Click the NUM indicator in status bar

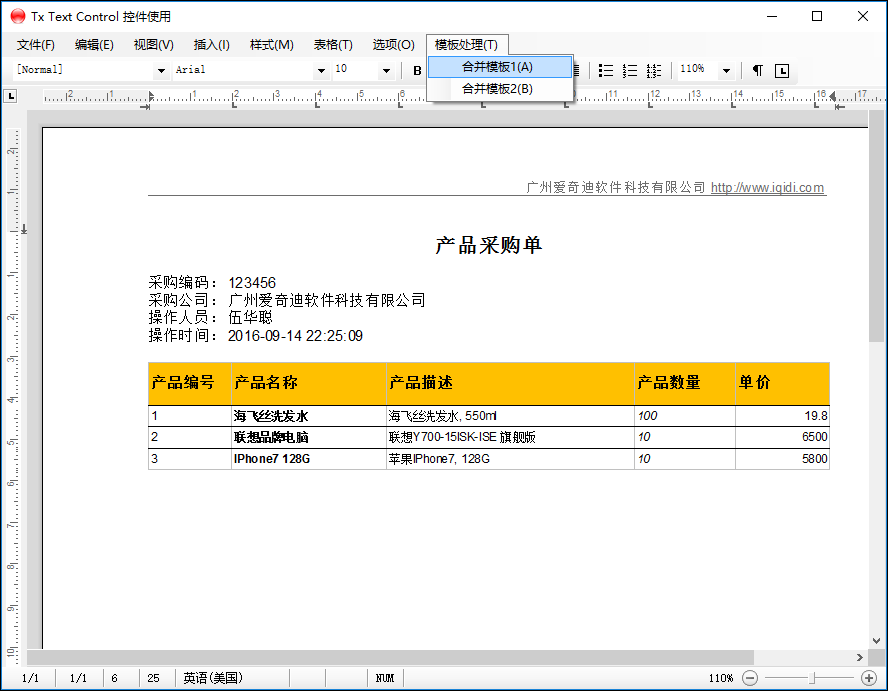coord(385,678)
